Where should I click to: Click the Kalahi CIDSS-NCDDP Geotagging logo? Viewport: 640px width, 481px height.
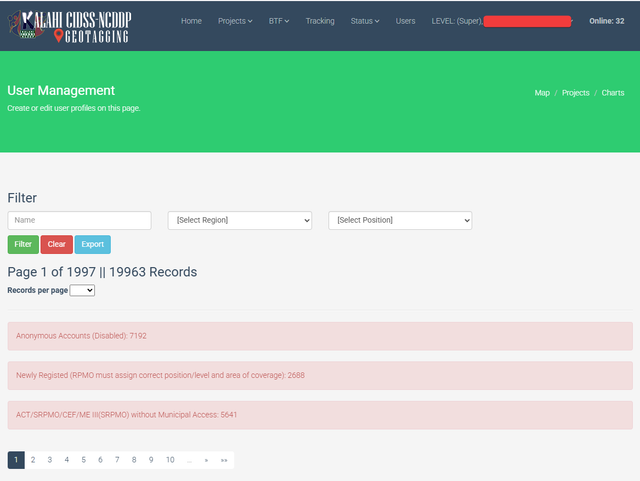coord(70,26)
